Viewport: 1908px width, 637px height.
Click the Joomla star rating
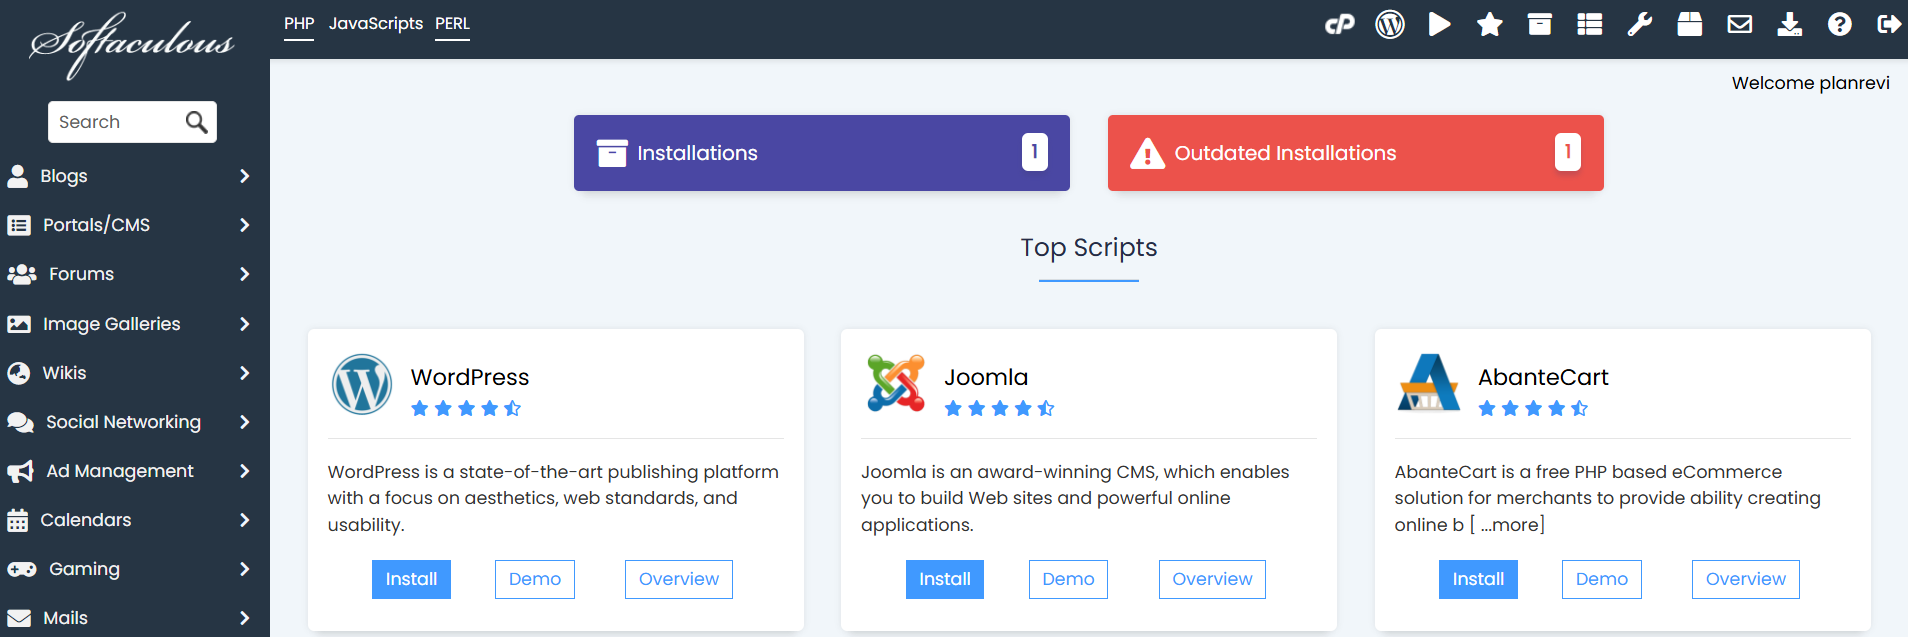(x=1000, y=408)
